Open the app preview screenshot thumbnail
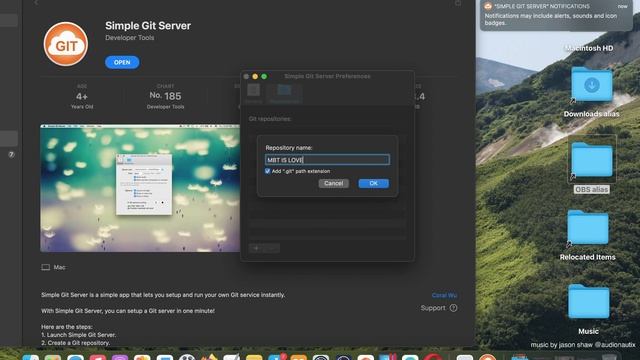 (140, 188)
